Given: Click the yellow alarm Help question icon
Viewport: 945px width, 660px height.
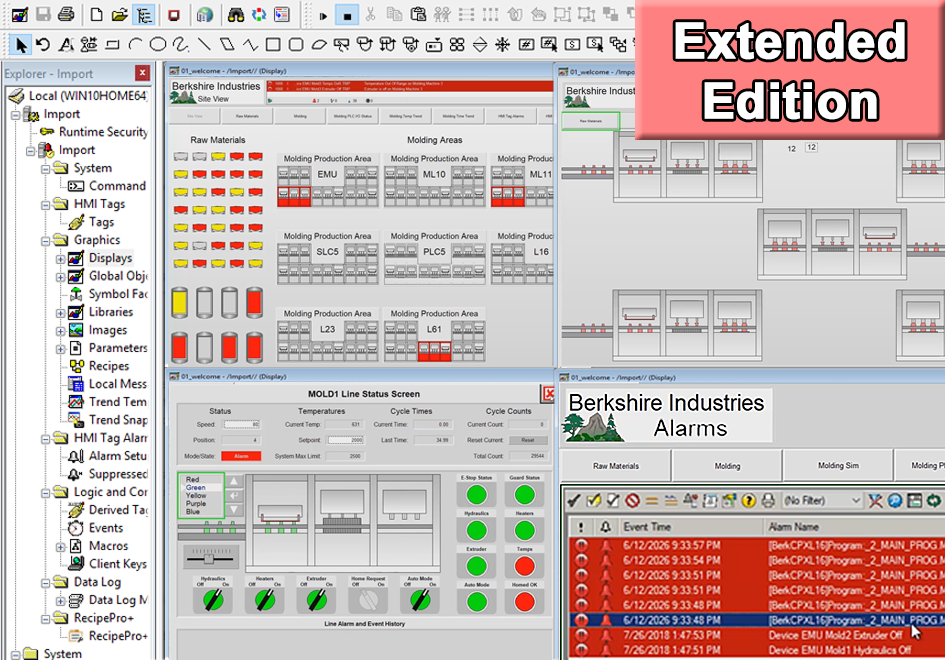Looking at the screenshot, I should [748, 500].
